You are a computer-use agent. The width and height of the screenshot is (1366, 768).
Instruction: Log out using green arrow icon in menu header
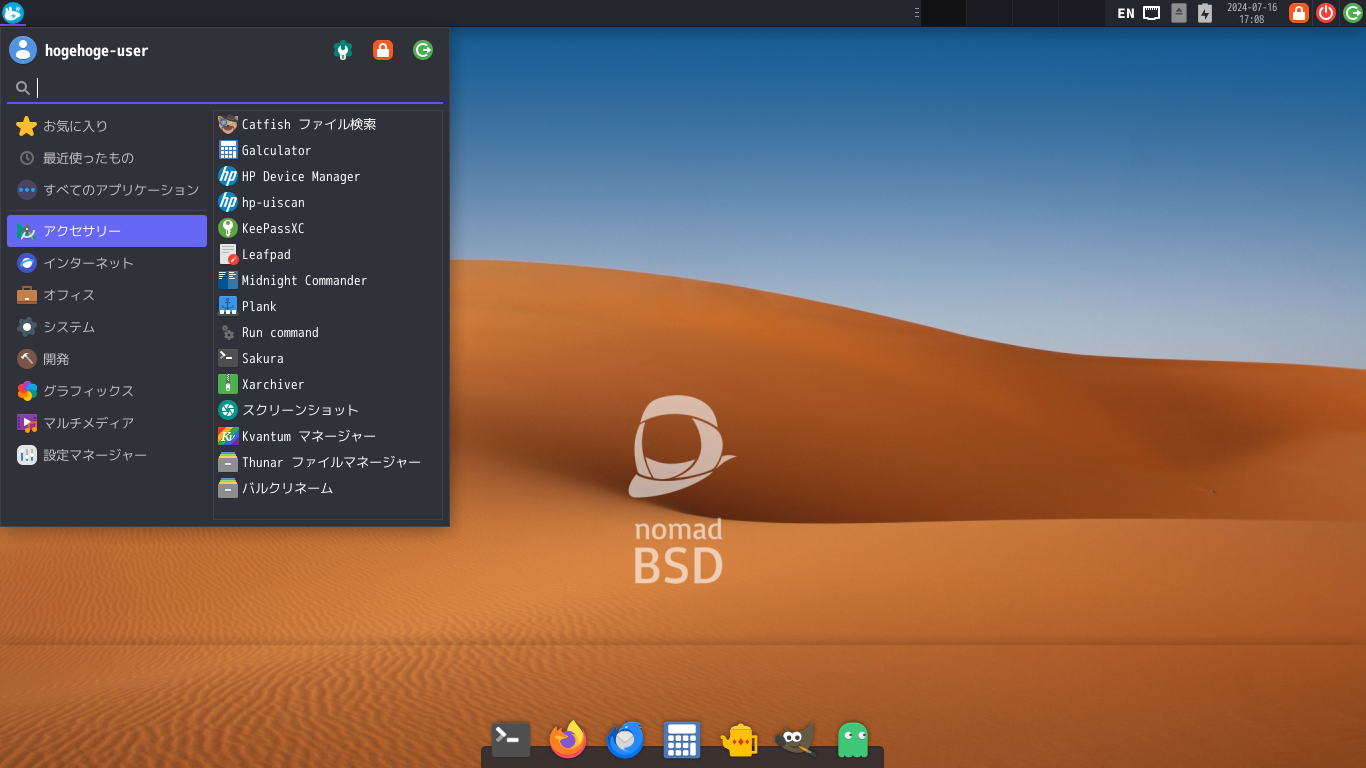coord(423,50)
